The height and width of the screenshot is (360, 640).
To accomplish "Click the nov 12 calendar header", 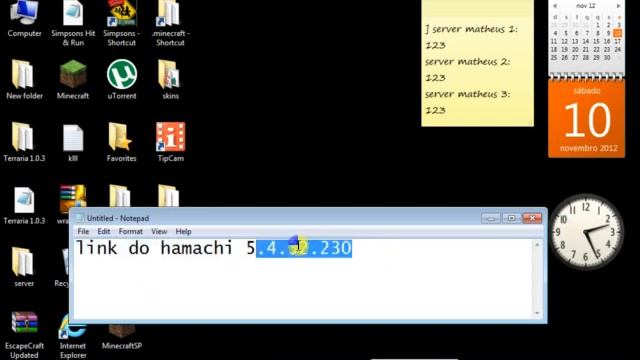I will pos(586,6).
